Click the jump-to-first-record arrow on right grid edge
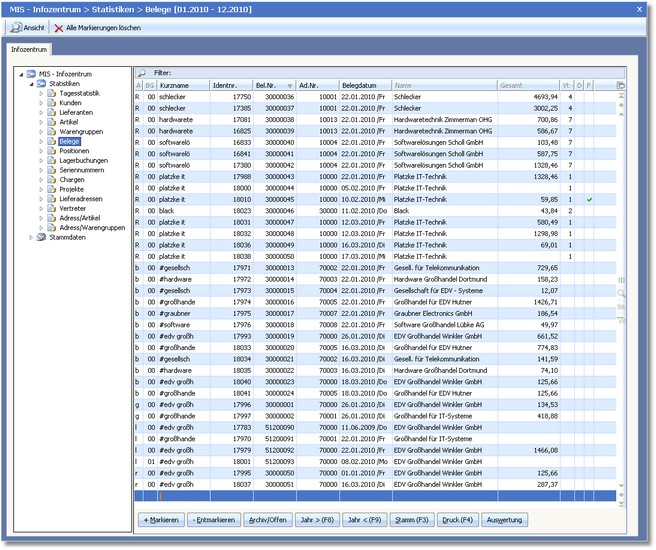 (621, 97)
